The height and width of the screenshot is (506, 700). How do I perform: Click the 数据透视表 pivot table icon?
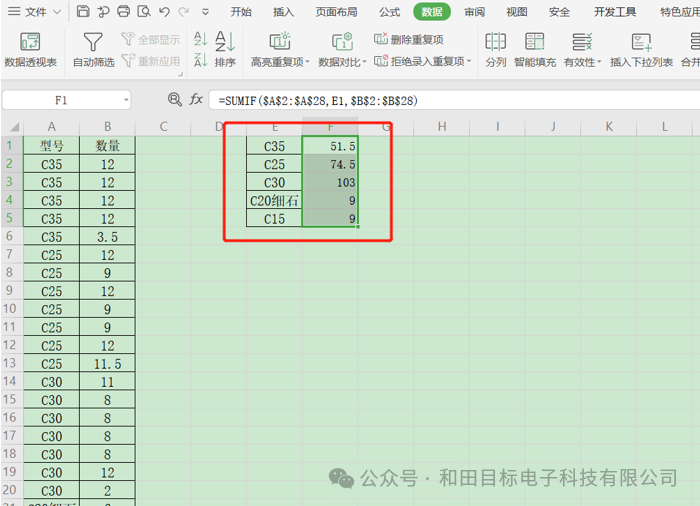[x=30, y=50]
